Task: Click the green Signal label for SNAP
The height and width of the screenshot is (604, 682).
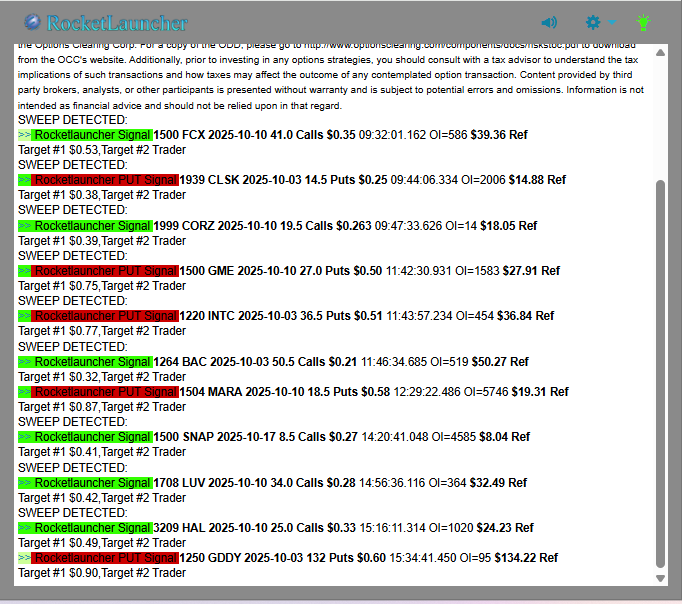Action: point(85,437)
